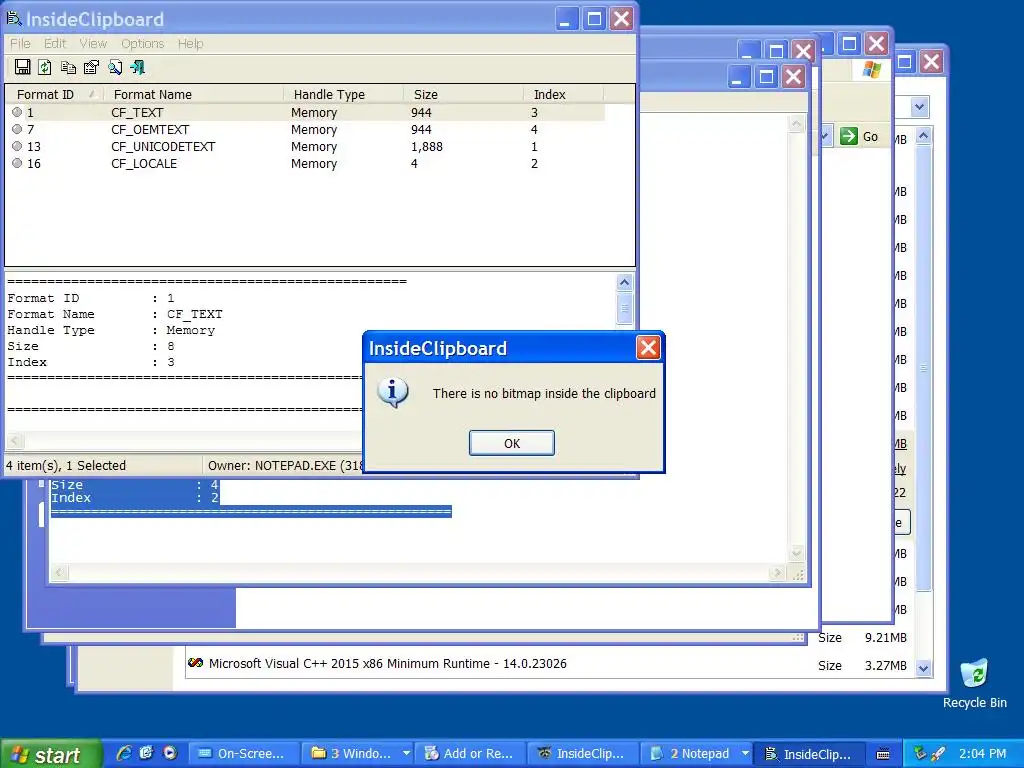Select CF_UNICODETEXT format name
Screen dimensions: 1024x768
(163, 146)
